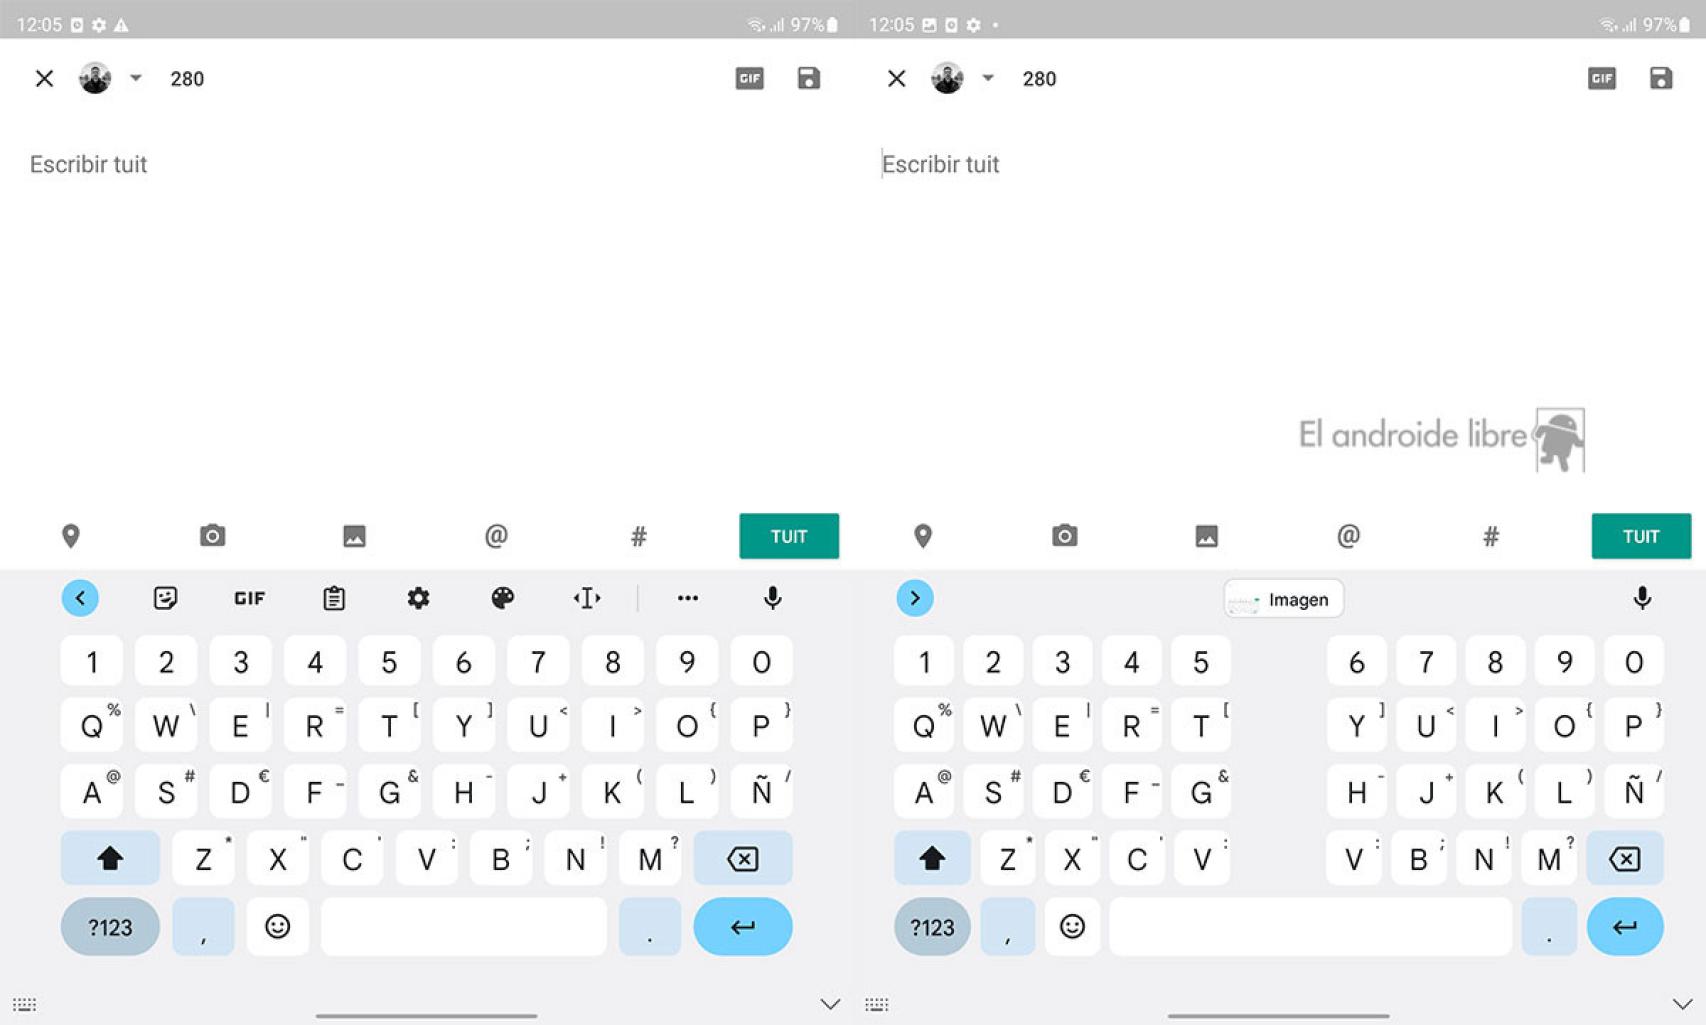Open more options (three dots) in keyboard toolbar

click(688, 598)
